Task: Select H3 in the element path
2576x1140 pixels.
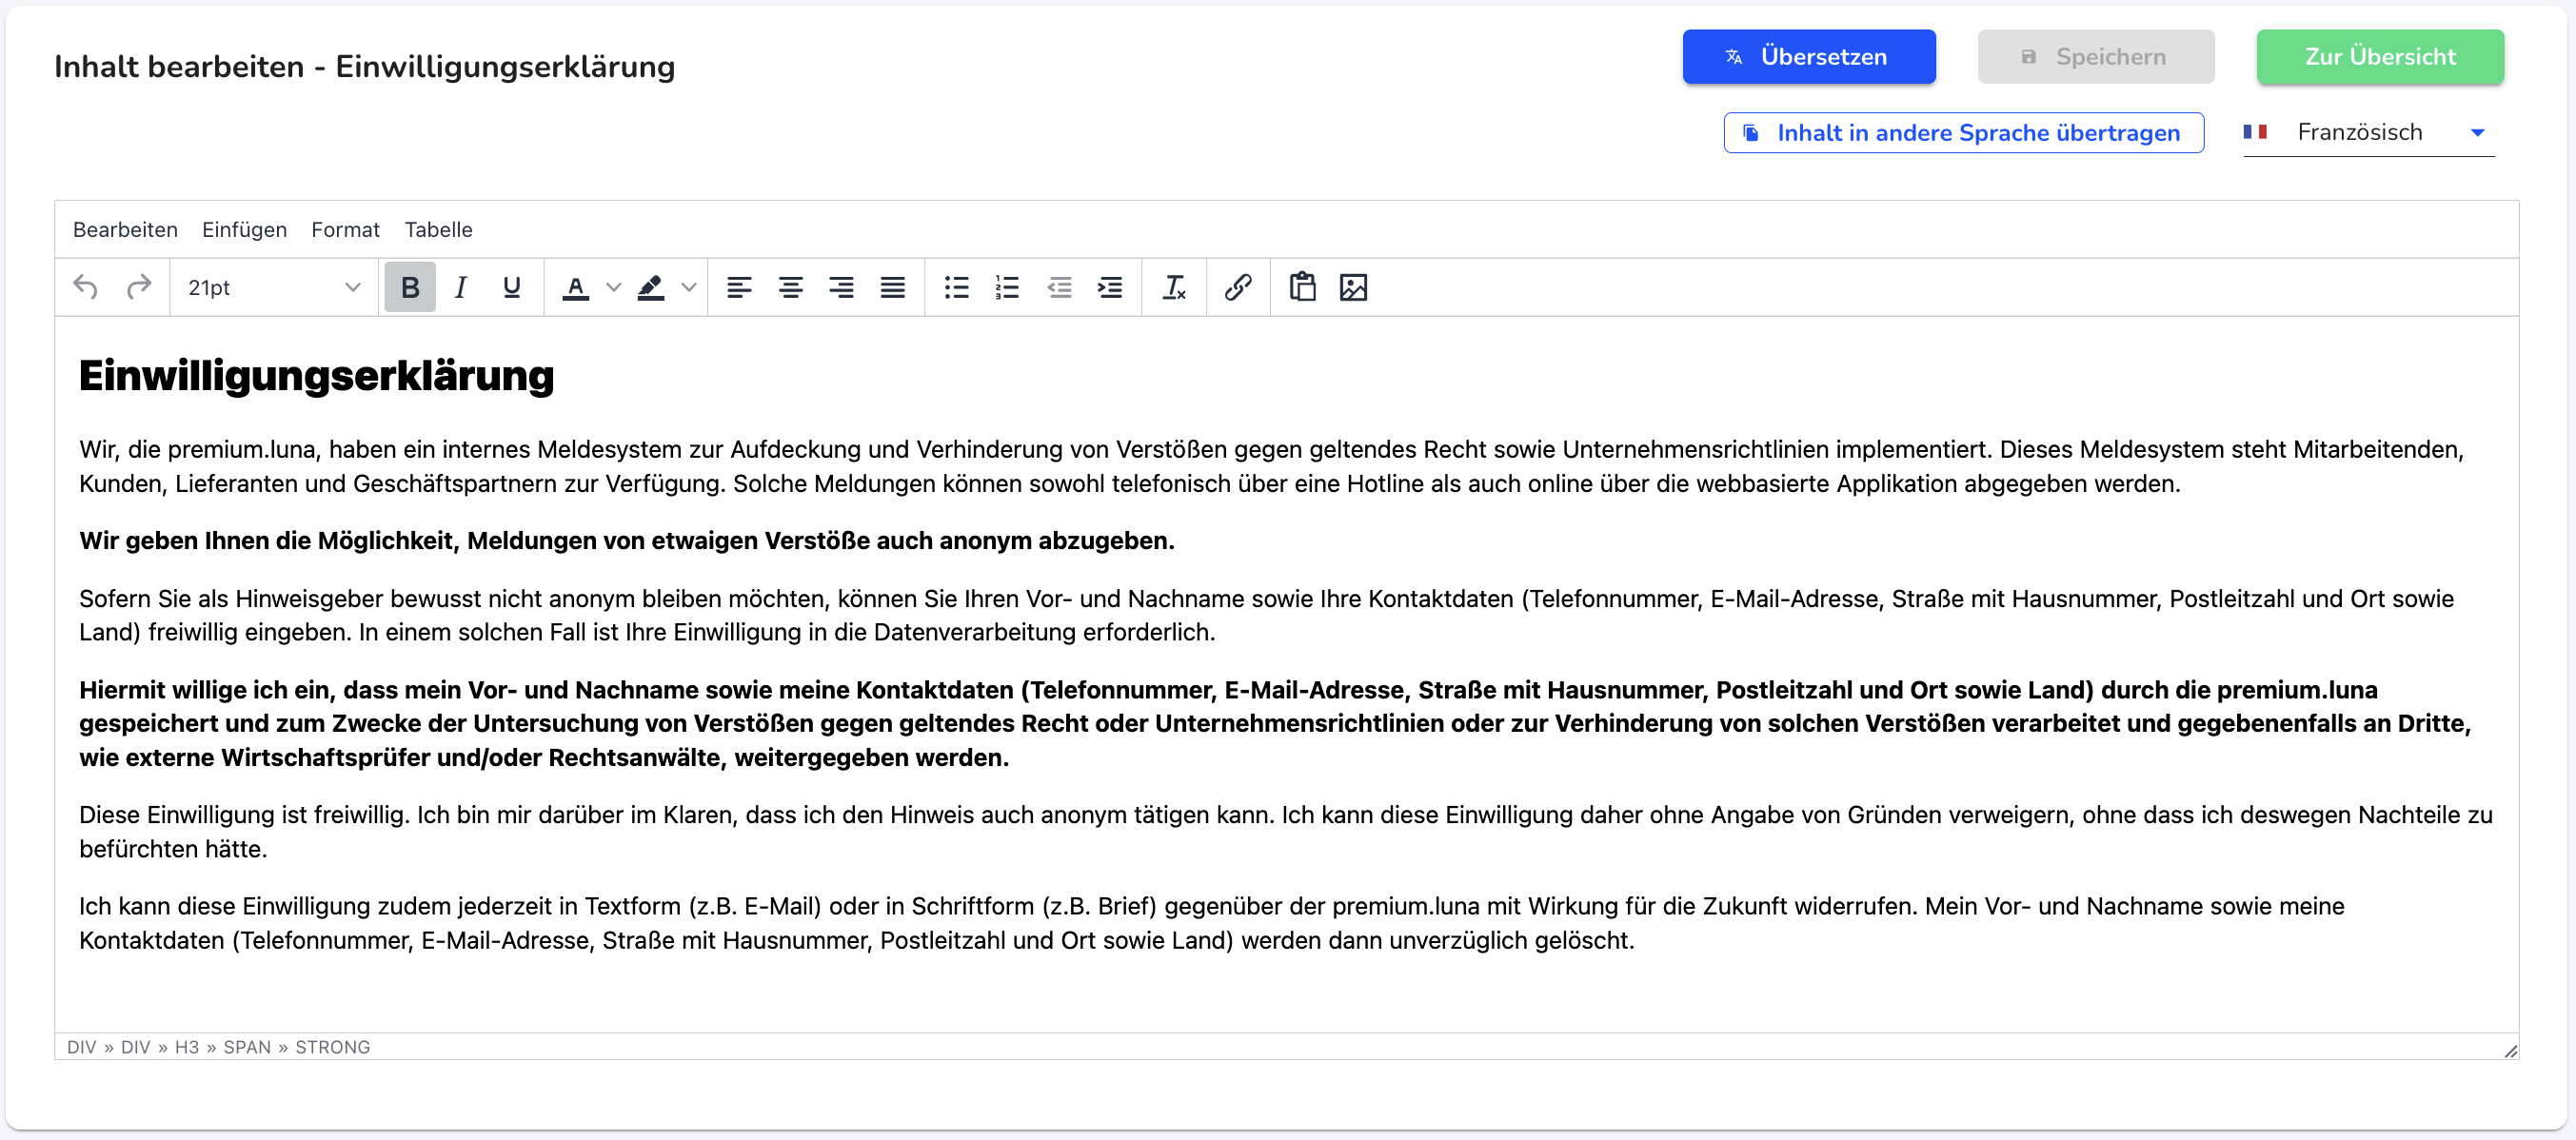Action: coord(187,1047)
